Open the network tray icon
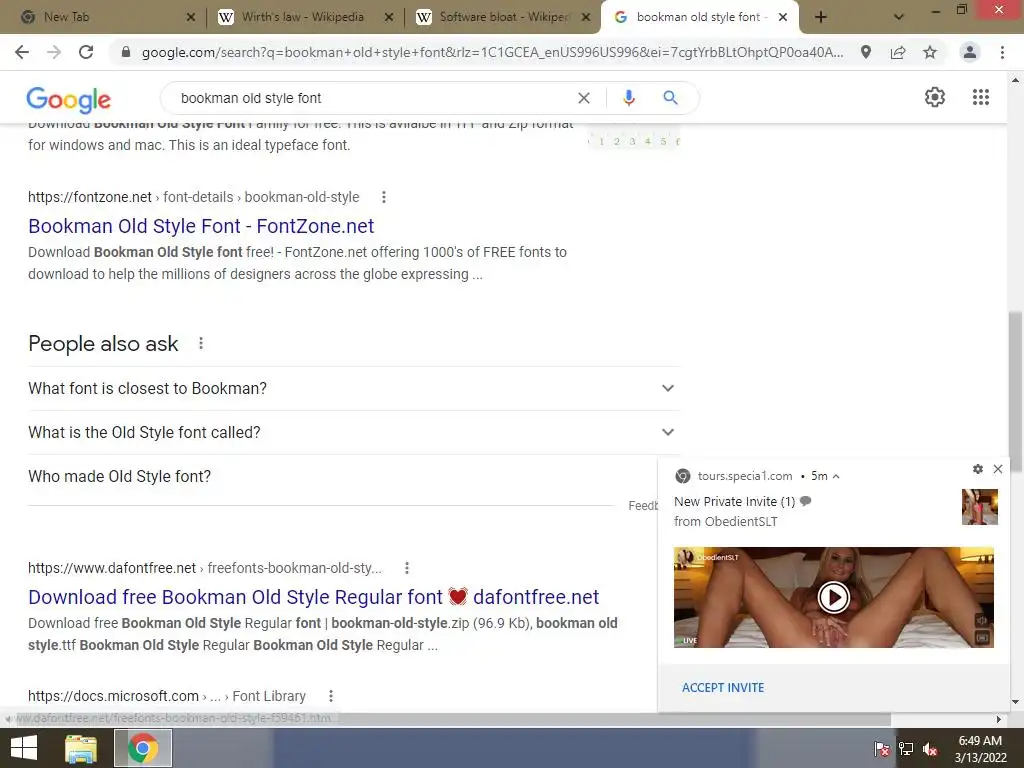1024x768 pixels. pos(906,748)
